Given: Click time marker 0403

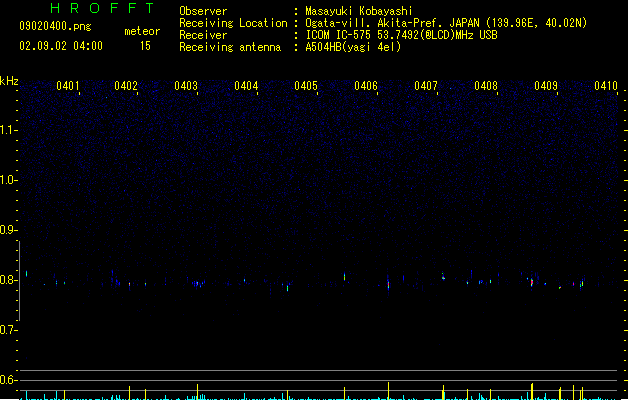Looking at the screenshot, I should [x=186, y=86].
